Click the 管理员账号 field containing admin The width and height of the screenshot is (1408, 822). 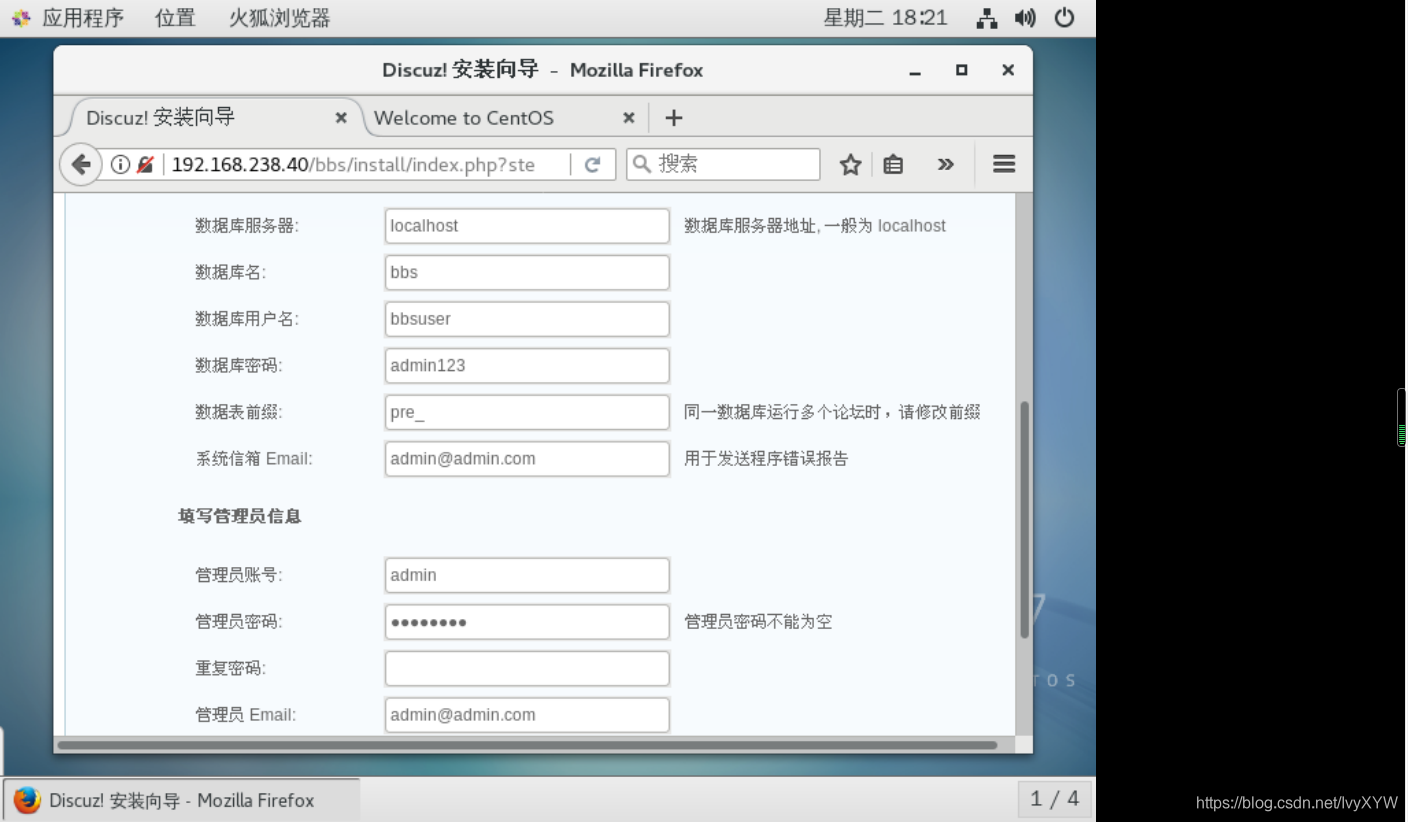(527, 575)
